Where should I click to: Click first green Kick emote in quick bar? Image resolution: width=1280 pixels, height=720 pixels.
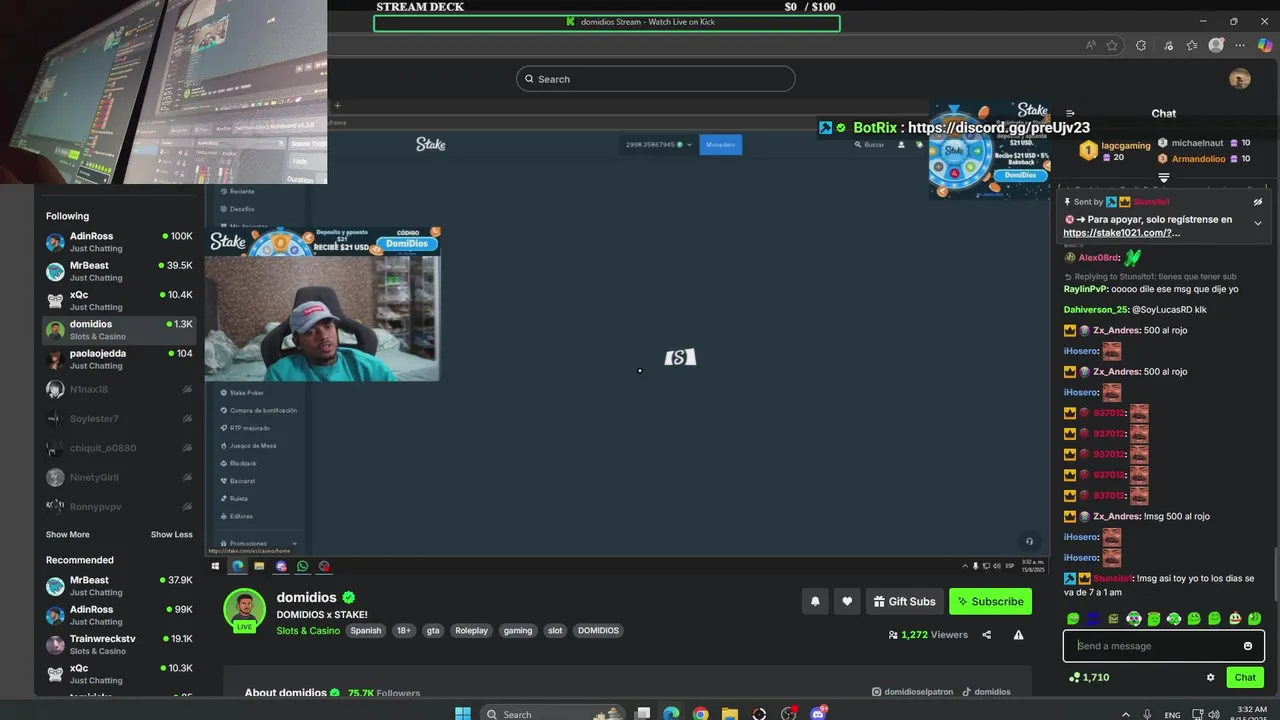1073,619
